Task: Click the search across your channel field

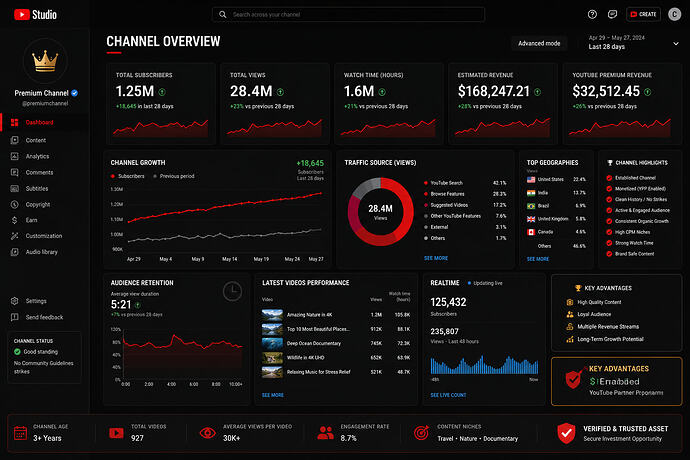Action: click(348, 15)
